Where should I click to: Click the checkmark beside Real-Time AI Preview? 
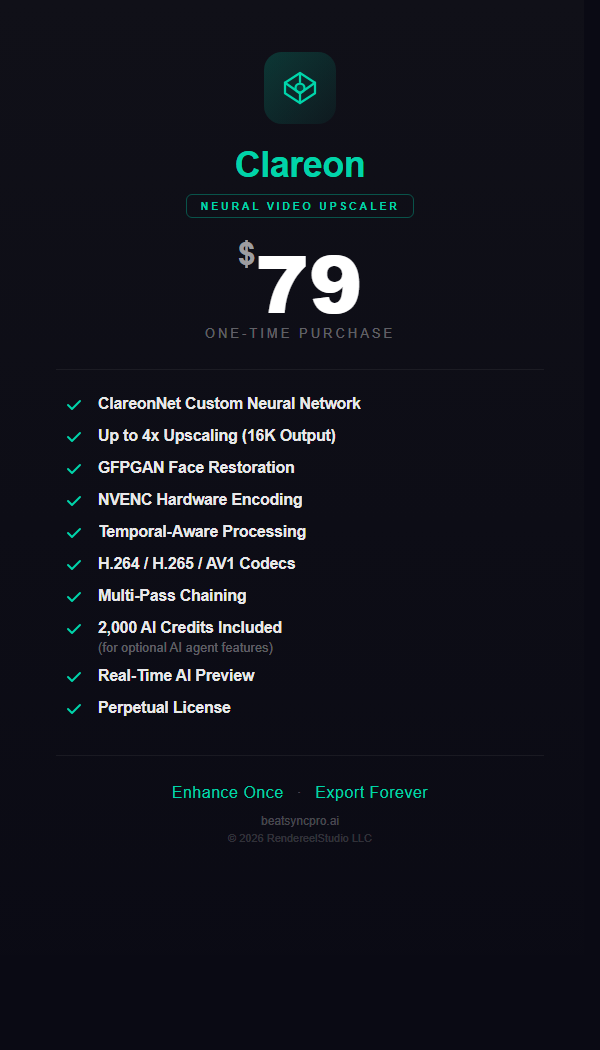pos(74,677)
